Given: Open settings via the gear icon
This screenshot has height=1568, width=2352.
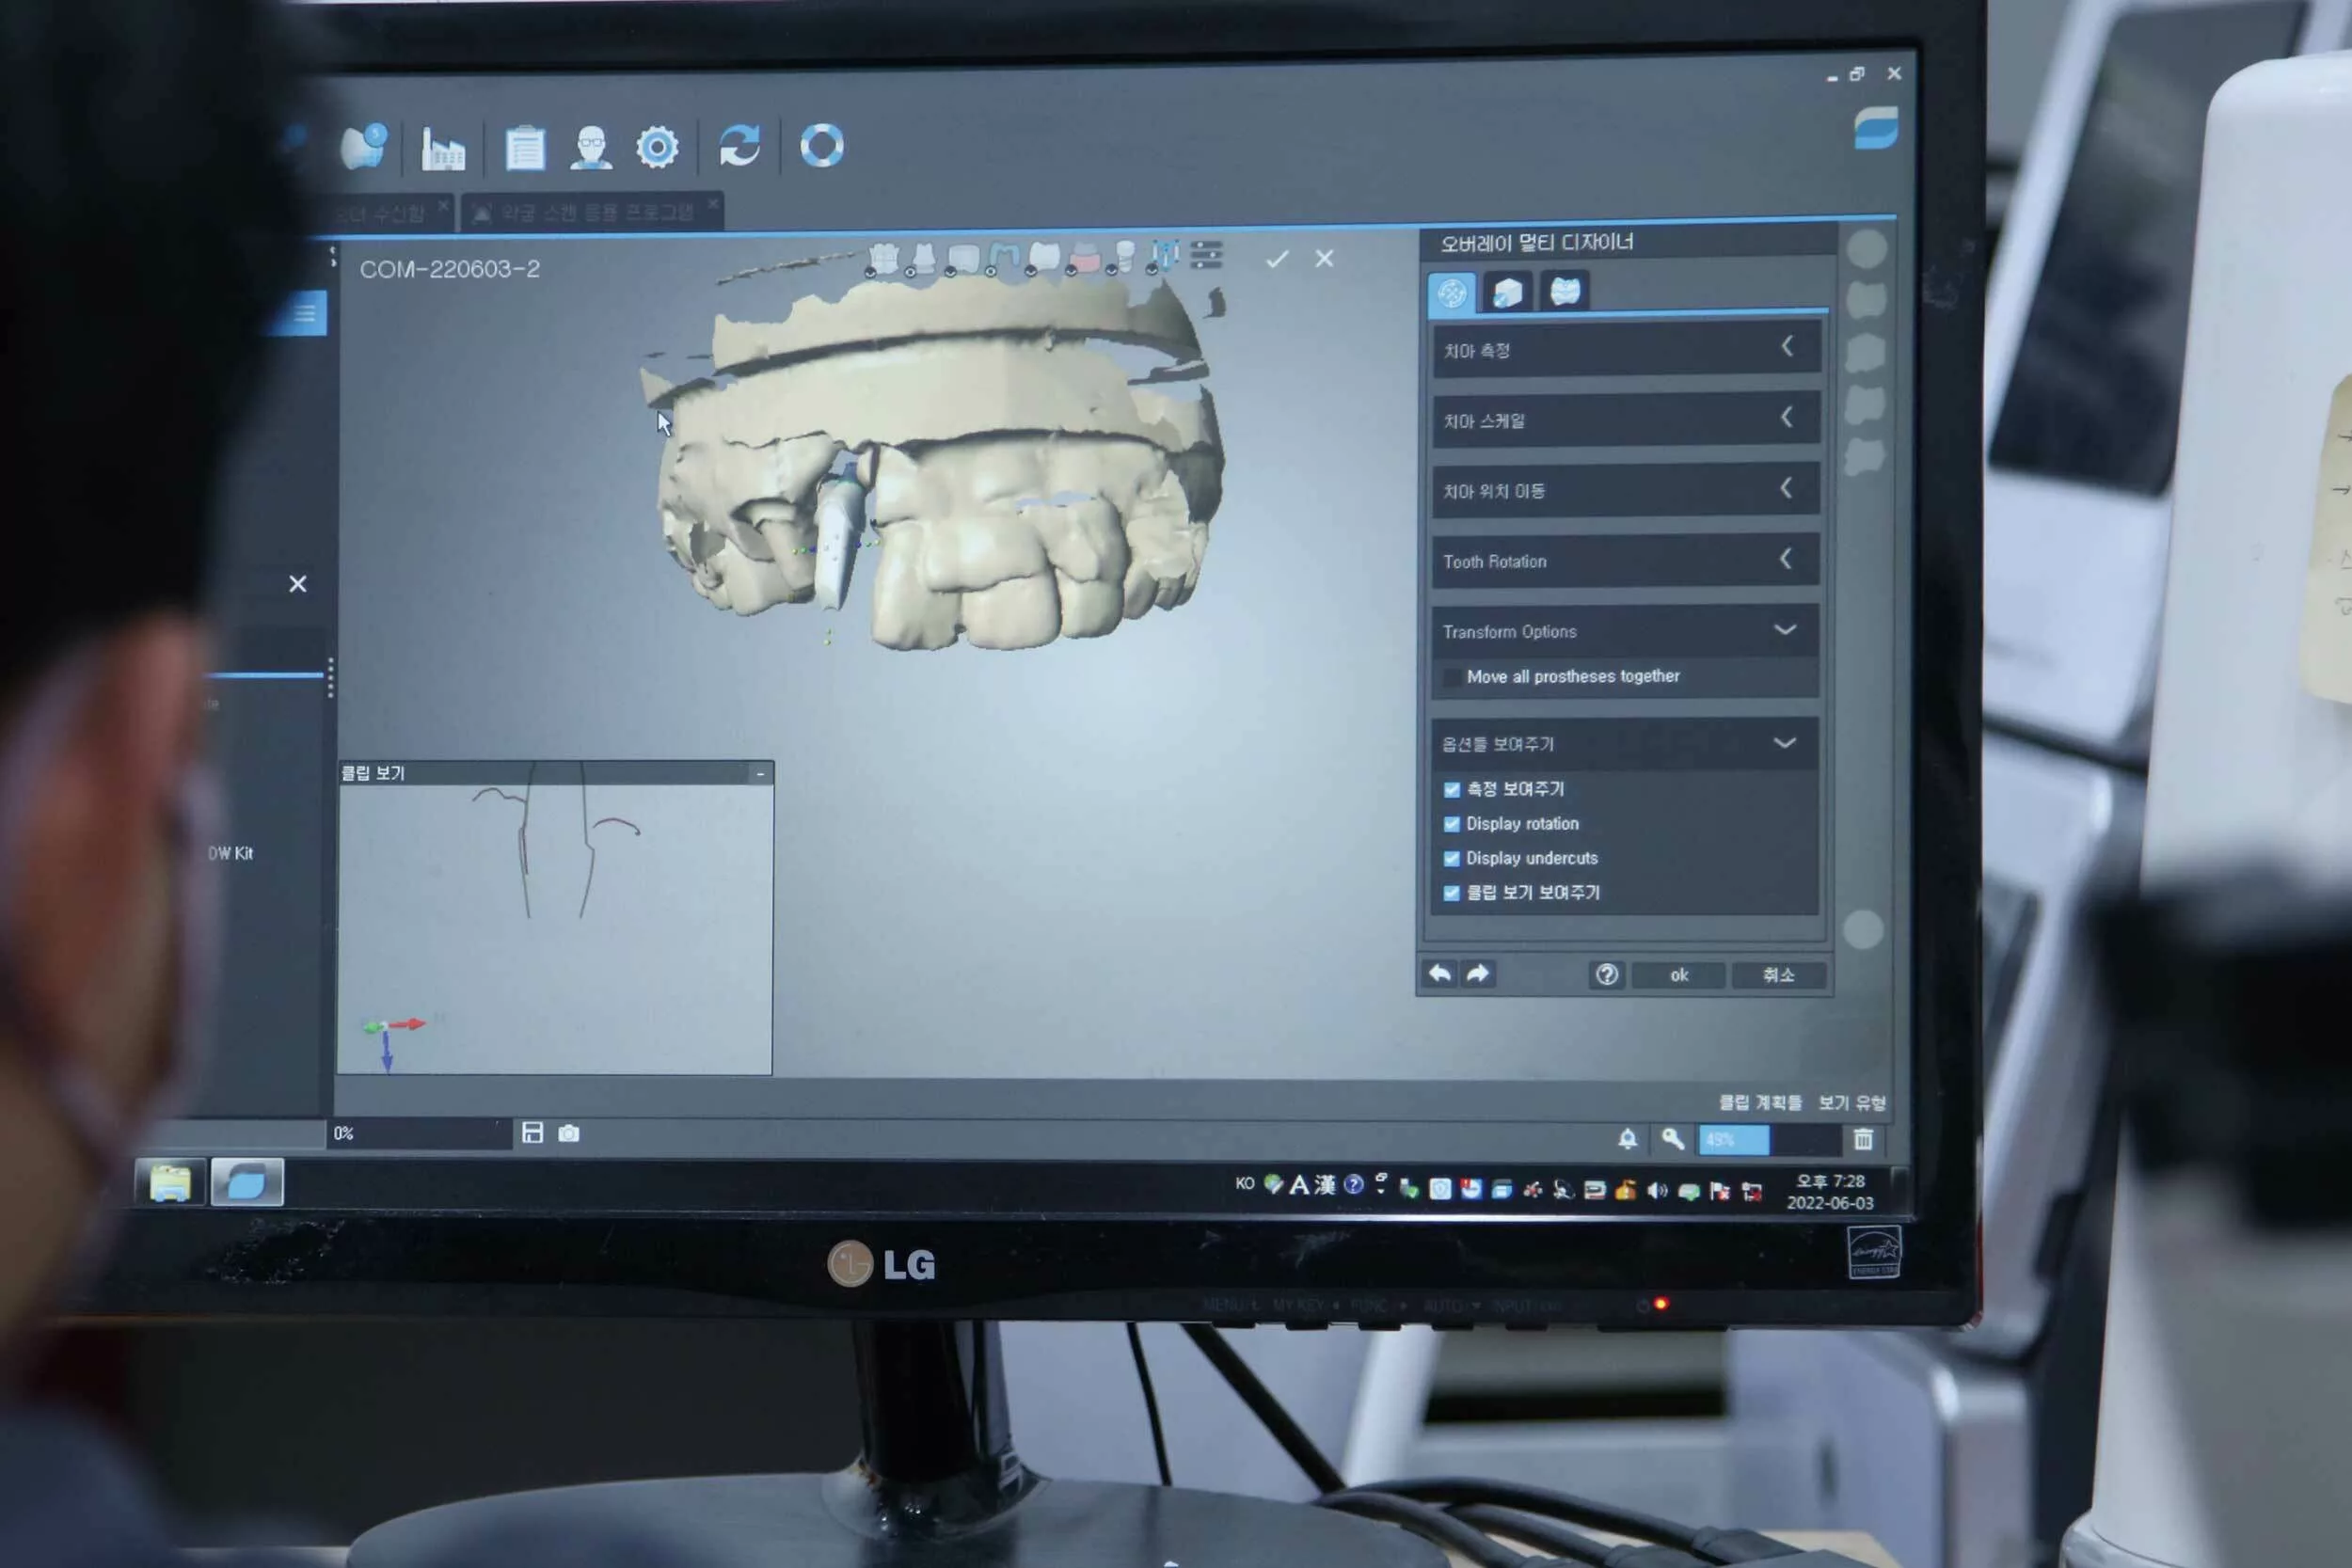Looking at the screenshot, I should point(657,148).
